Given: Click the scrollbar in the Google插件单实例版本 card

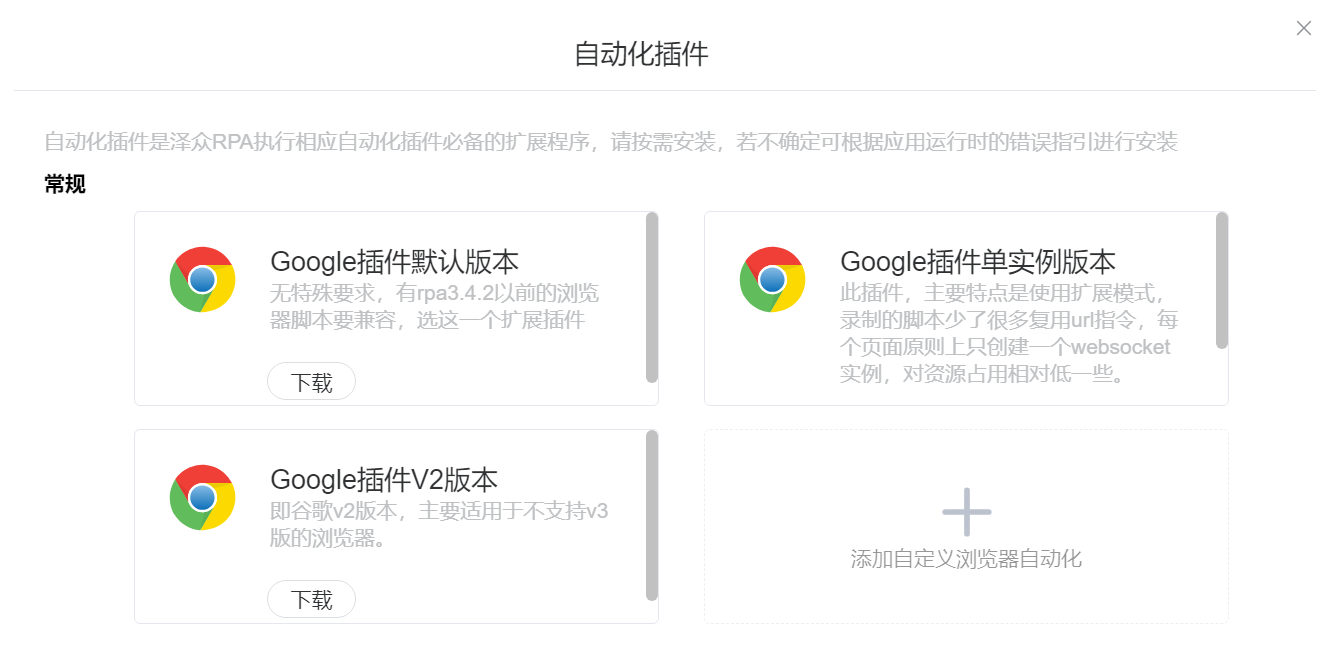Looking at the screenshot, I should click(x=1221, y=280).
